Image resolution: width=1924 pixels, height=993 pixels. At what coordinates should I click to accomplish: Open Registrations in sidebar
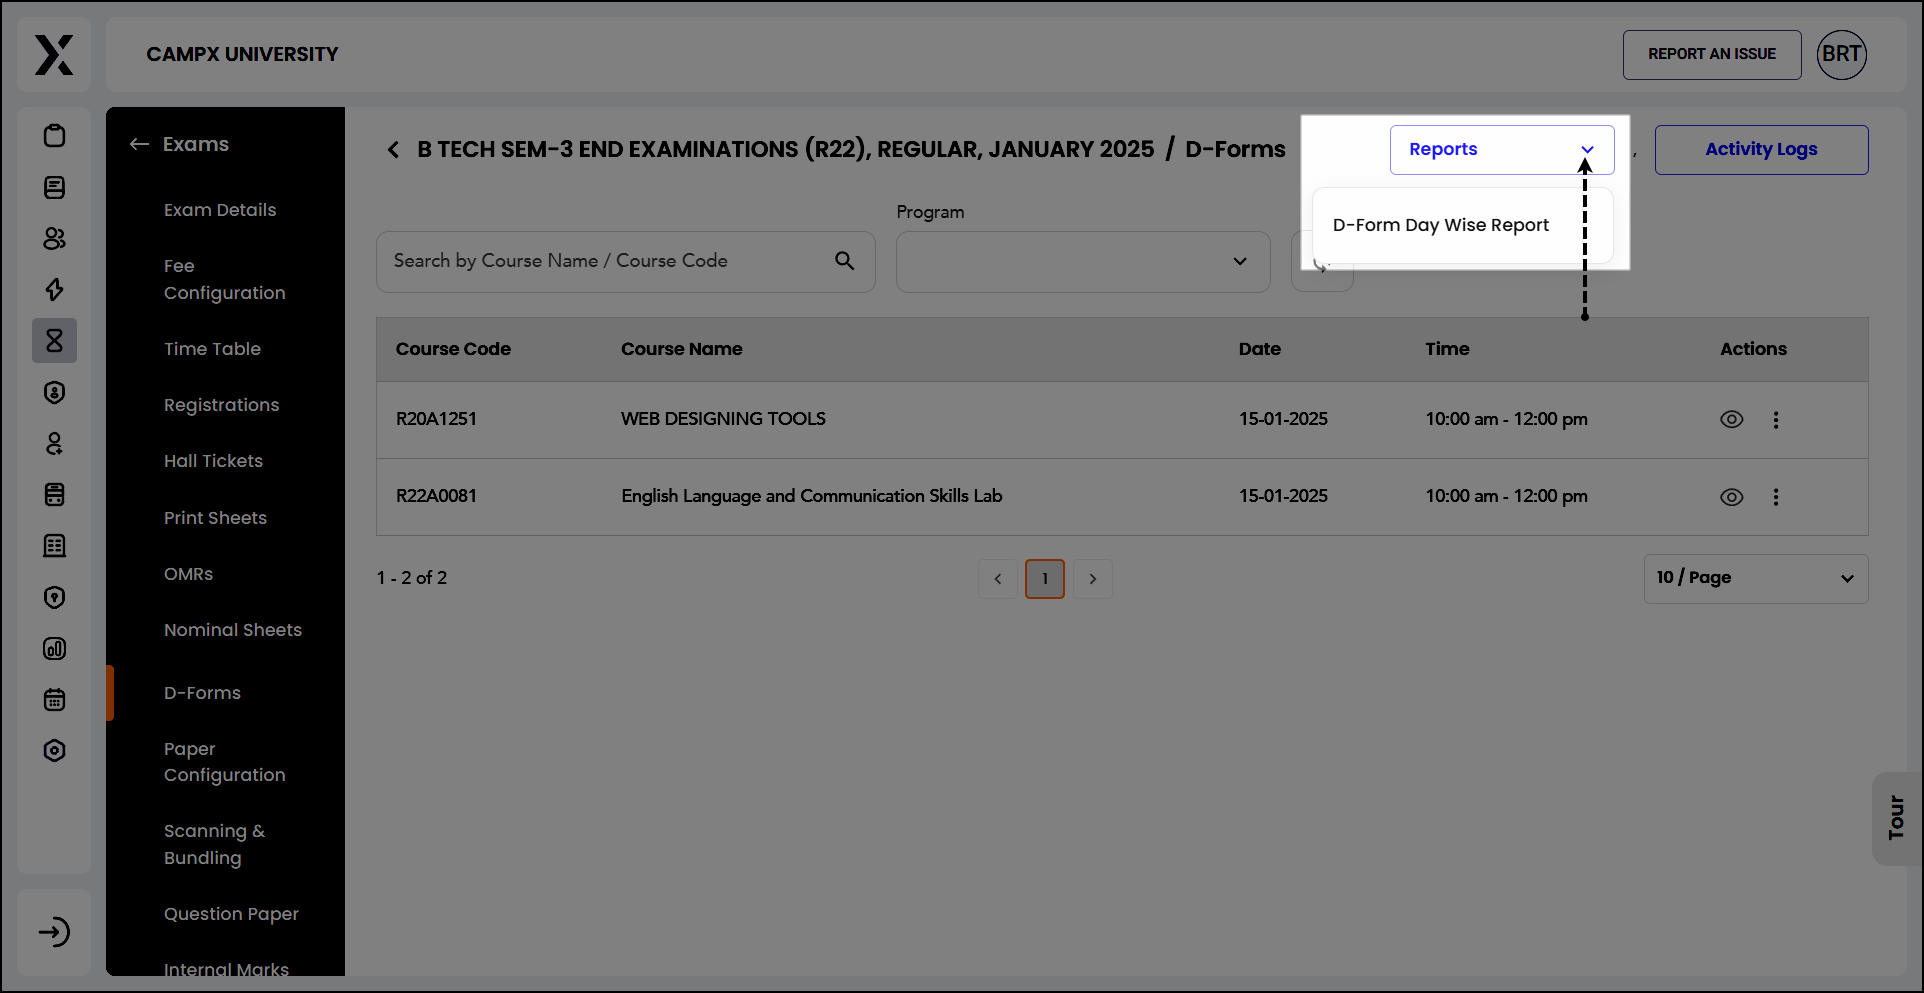222,405
